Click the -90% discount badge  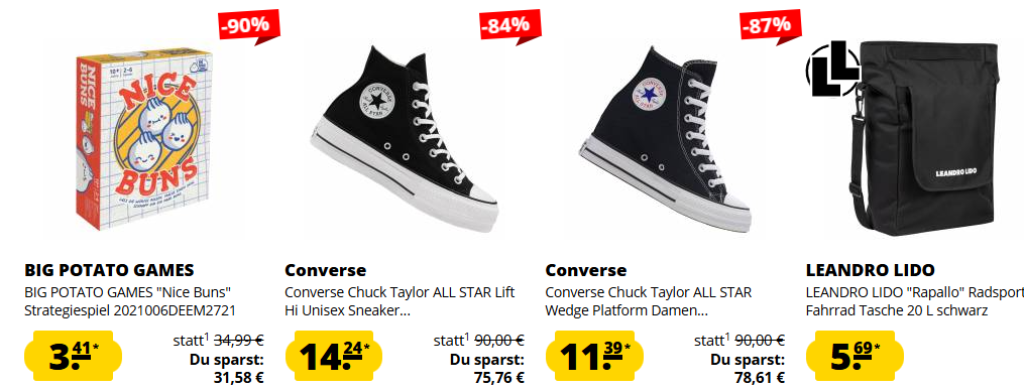[x=249, y=27]
